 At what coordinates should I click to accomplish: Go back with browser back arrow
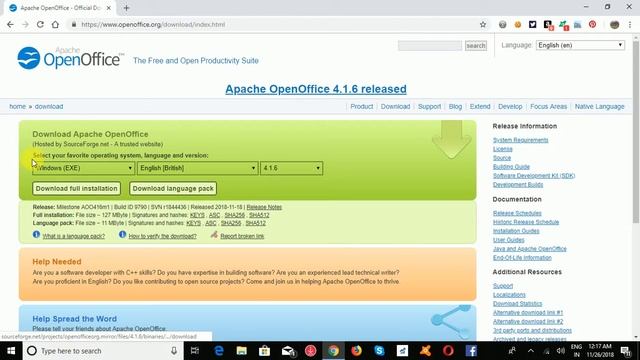click(10, 24)
